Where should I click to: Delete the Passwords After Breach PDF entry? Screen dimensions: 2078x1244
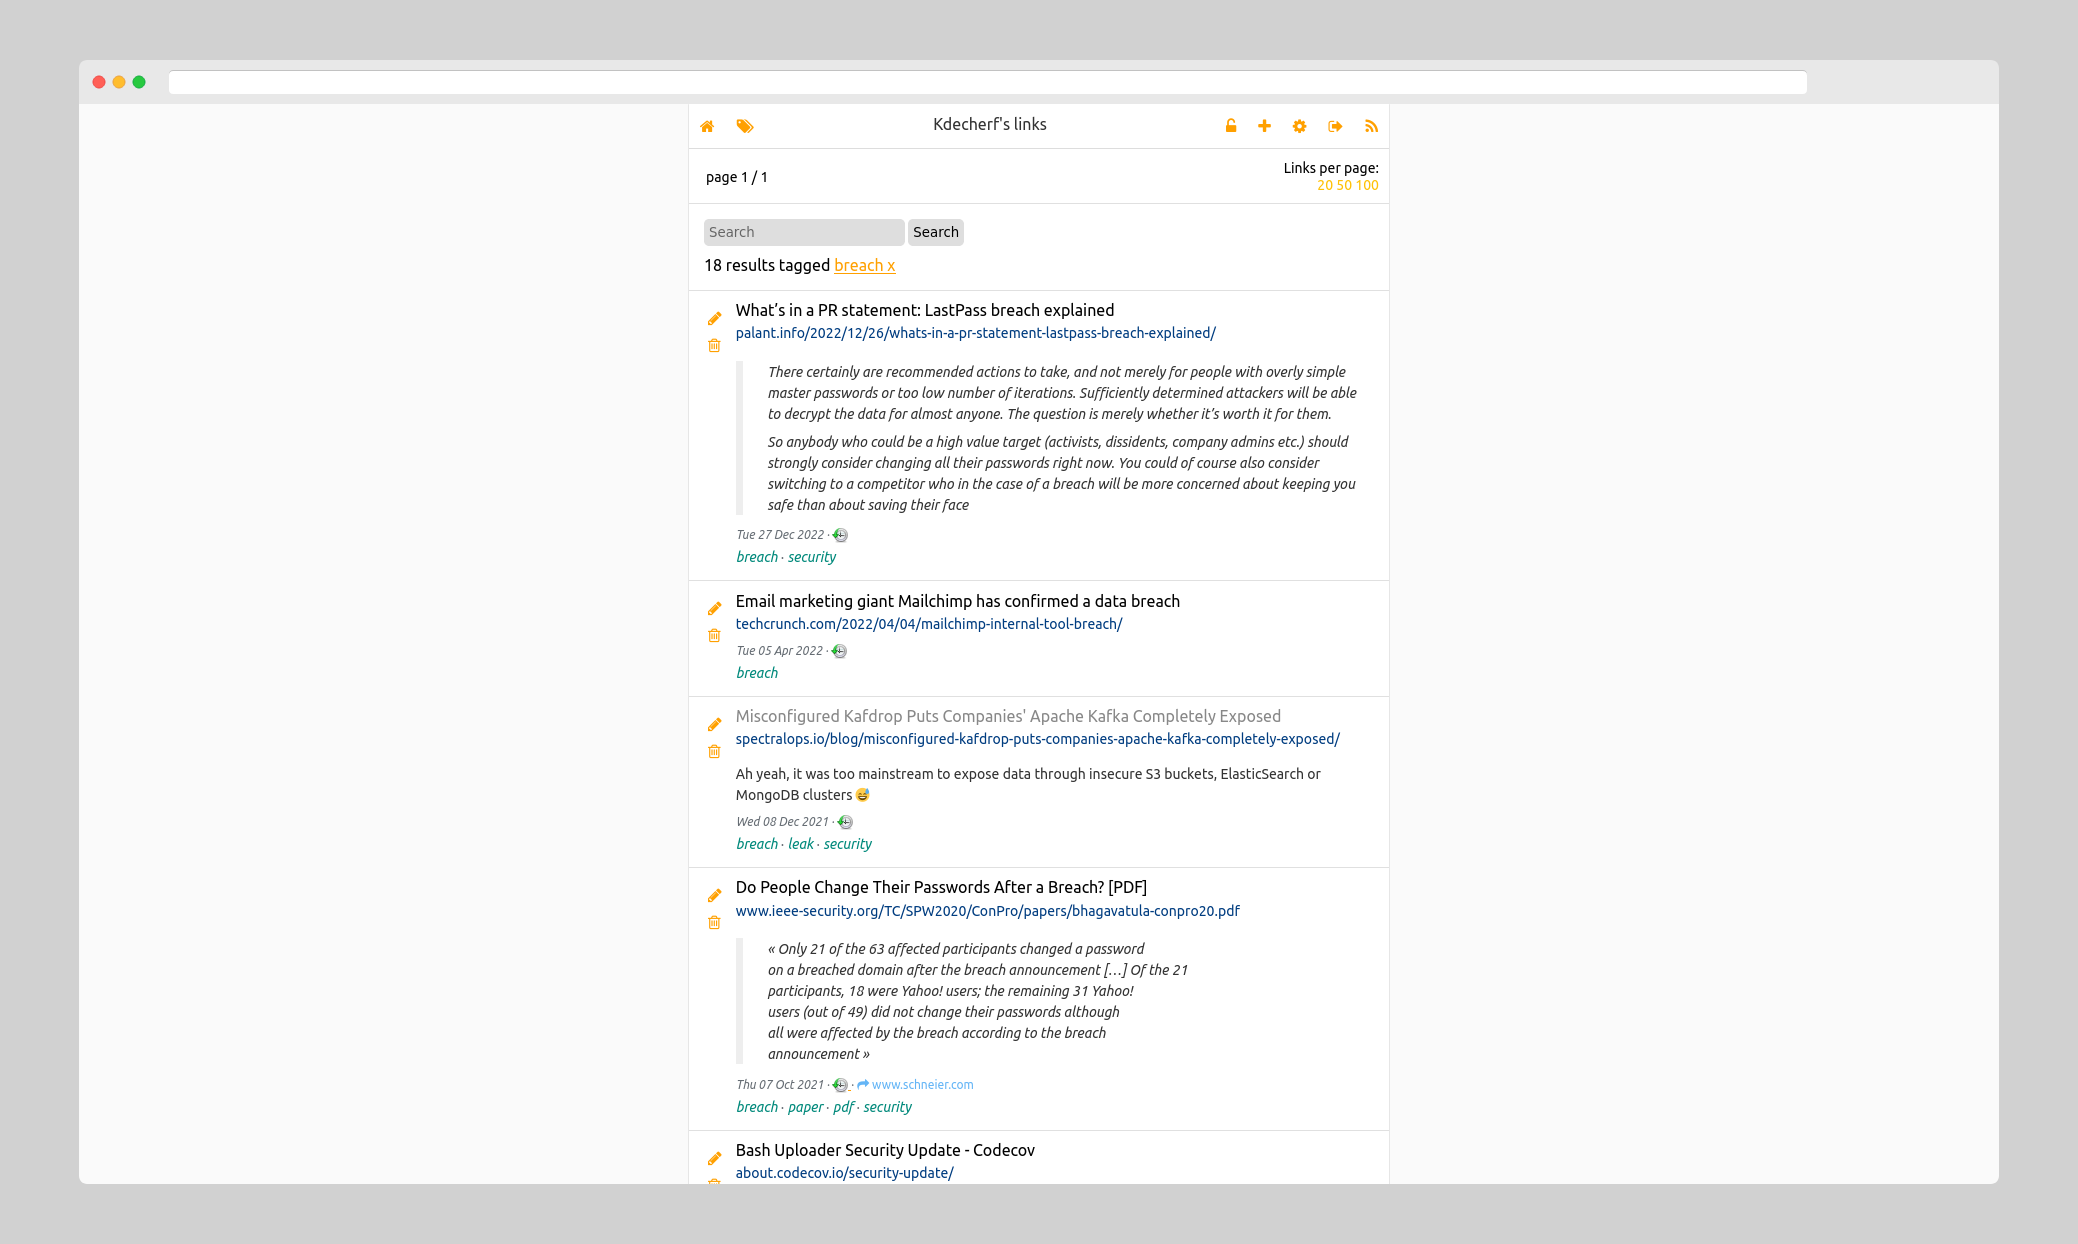pos(714,923)
